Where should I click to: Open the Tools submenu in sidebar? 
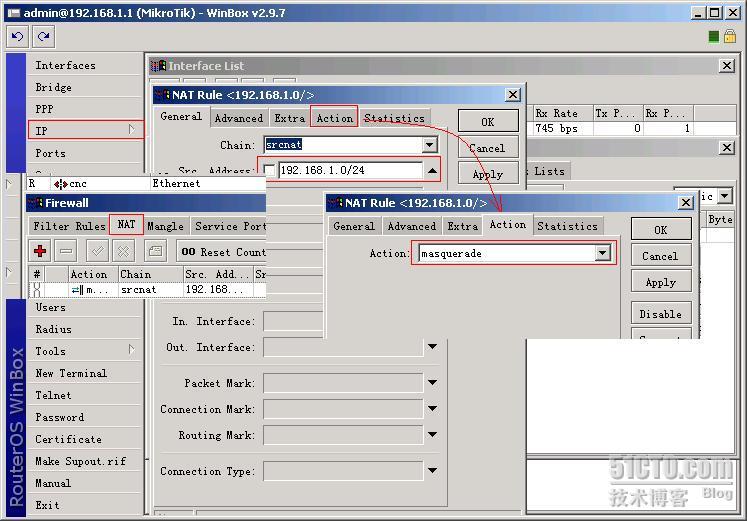pyautogui.click(x=86, y=351)
